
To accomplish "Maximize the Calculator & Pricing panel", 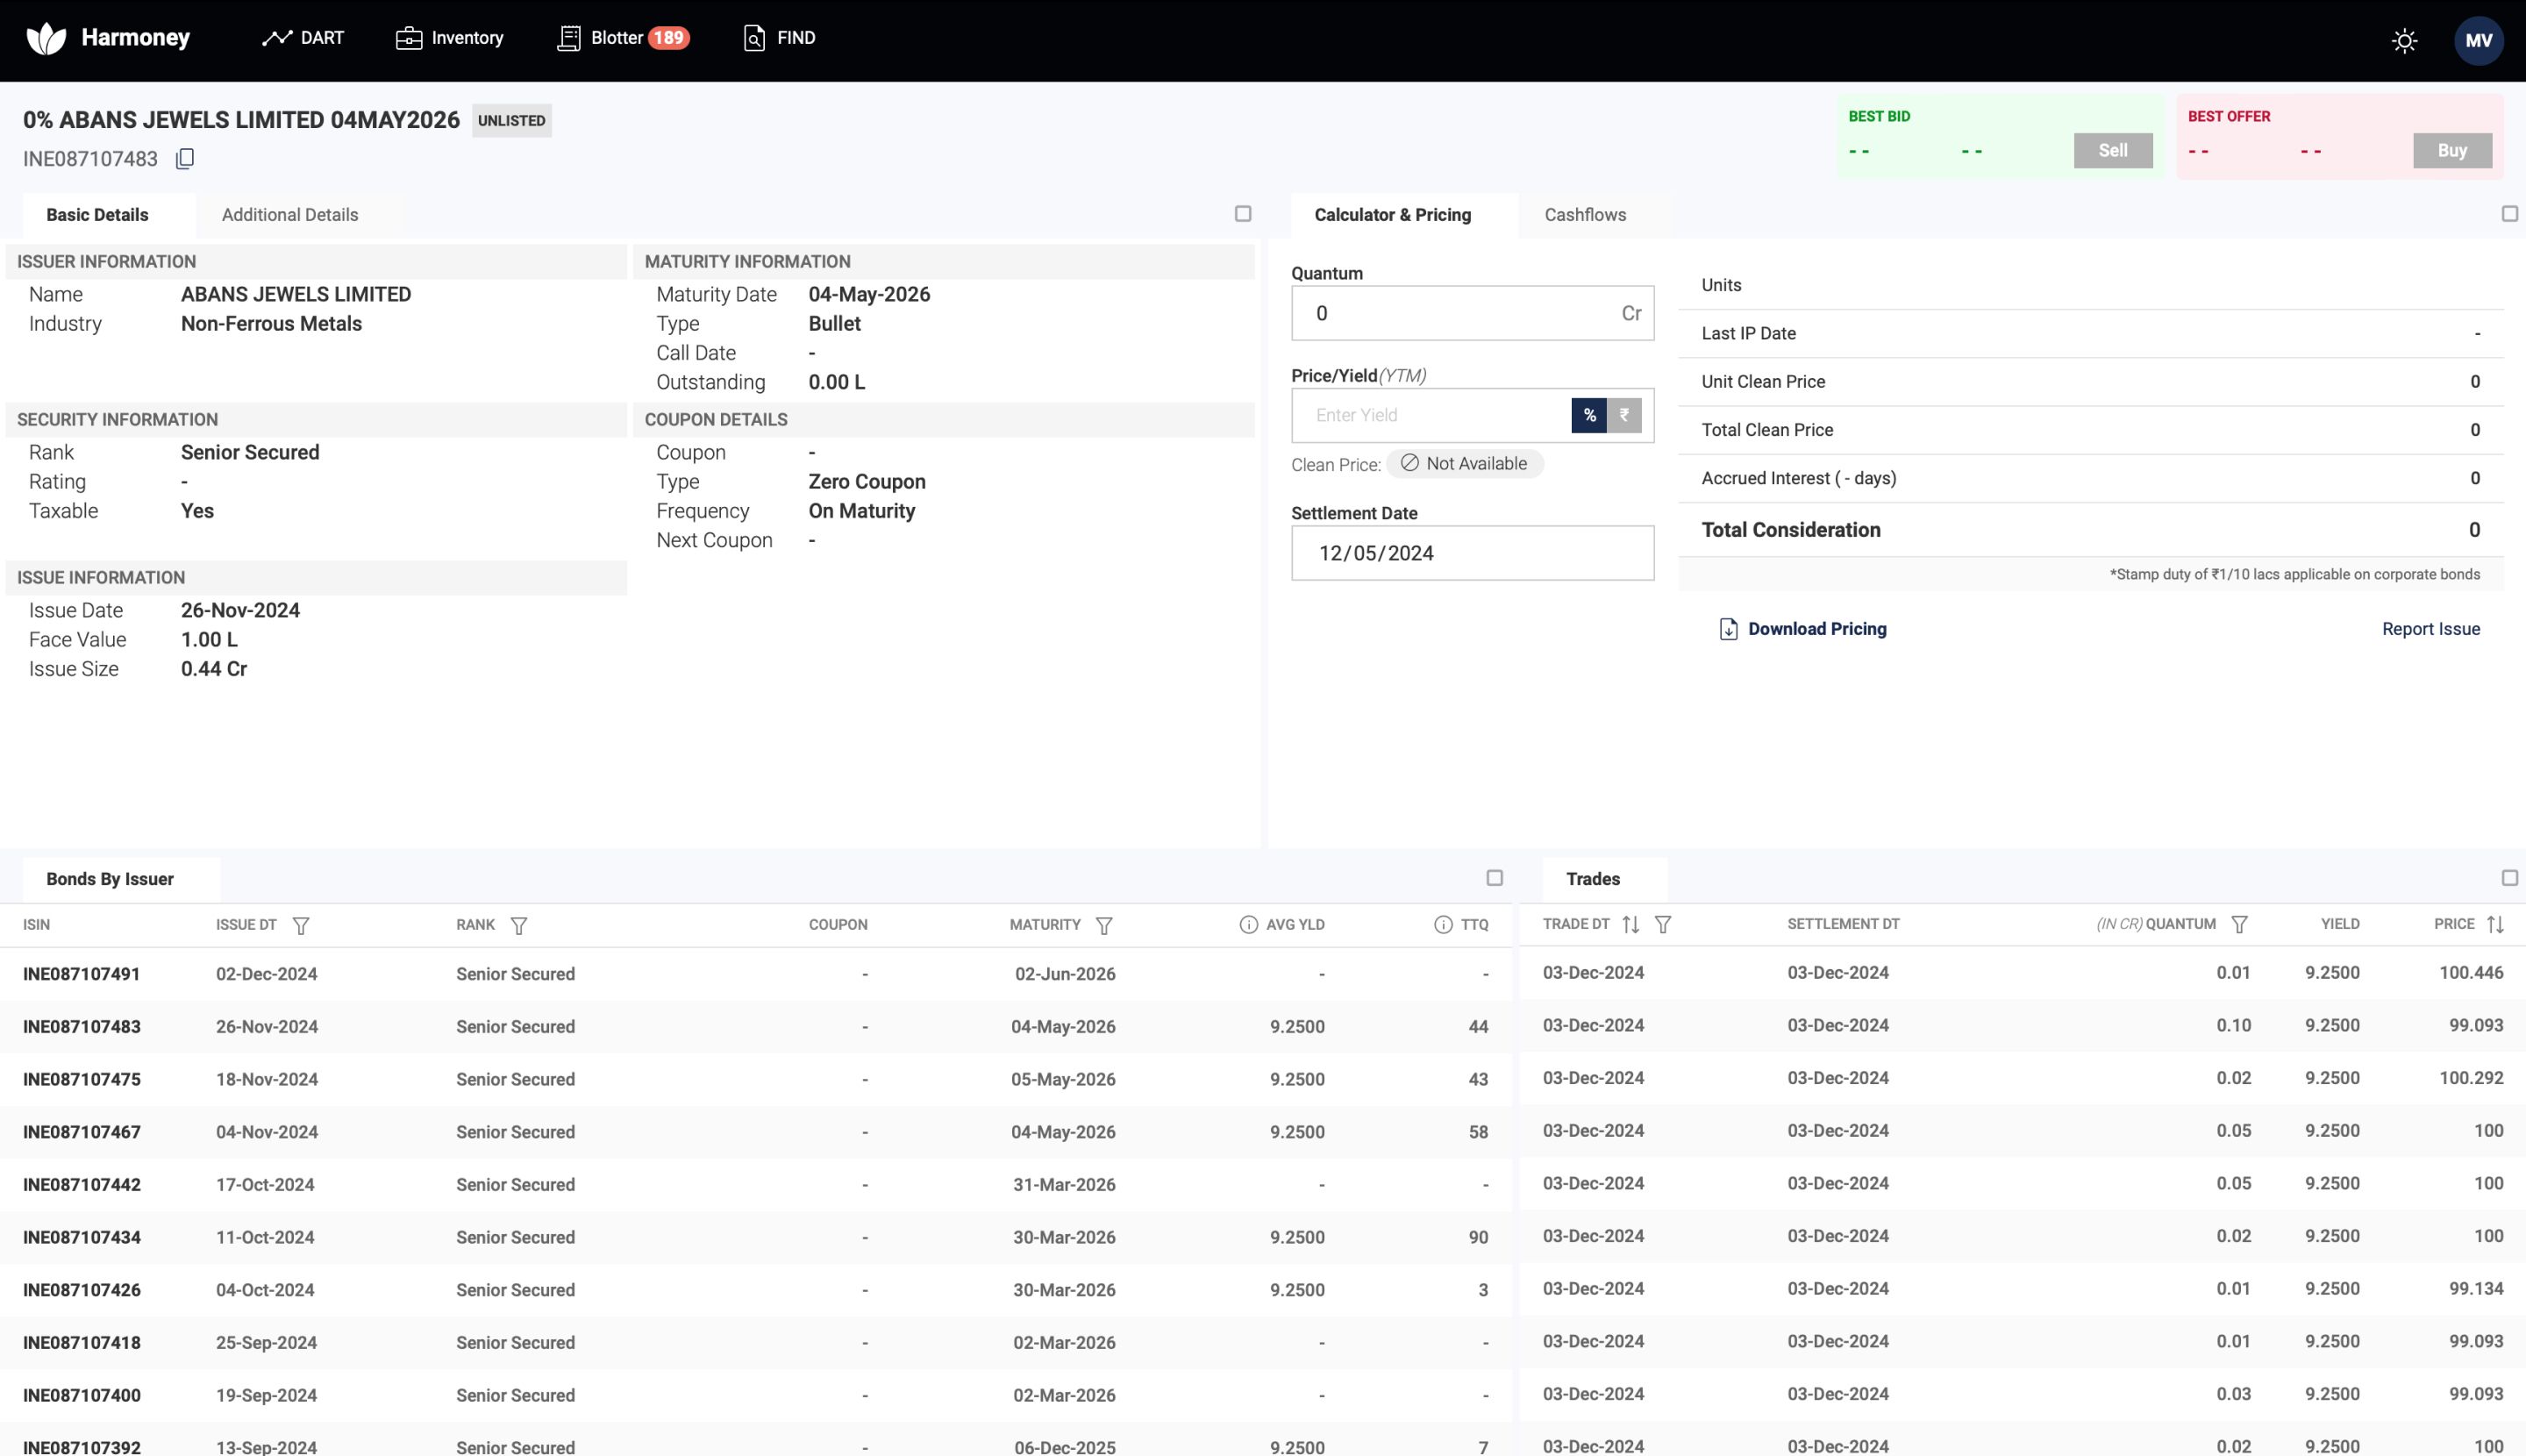I will pos(2509,214).
